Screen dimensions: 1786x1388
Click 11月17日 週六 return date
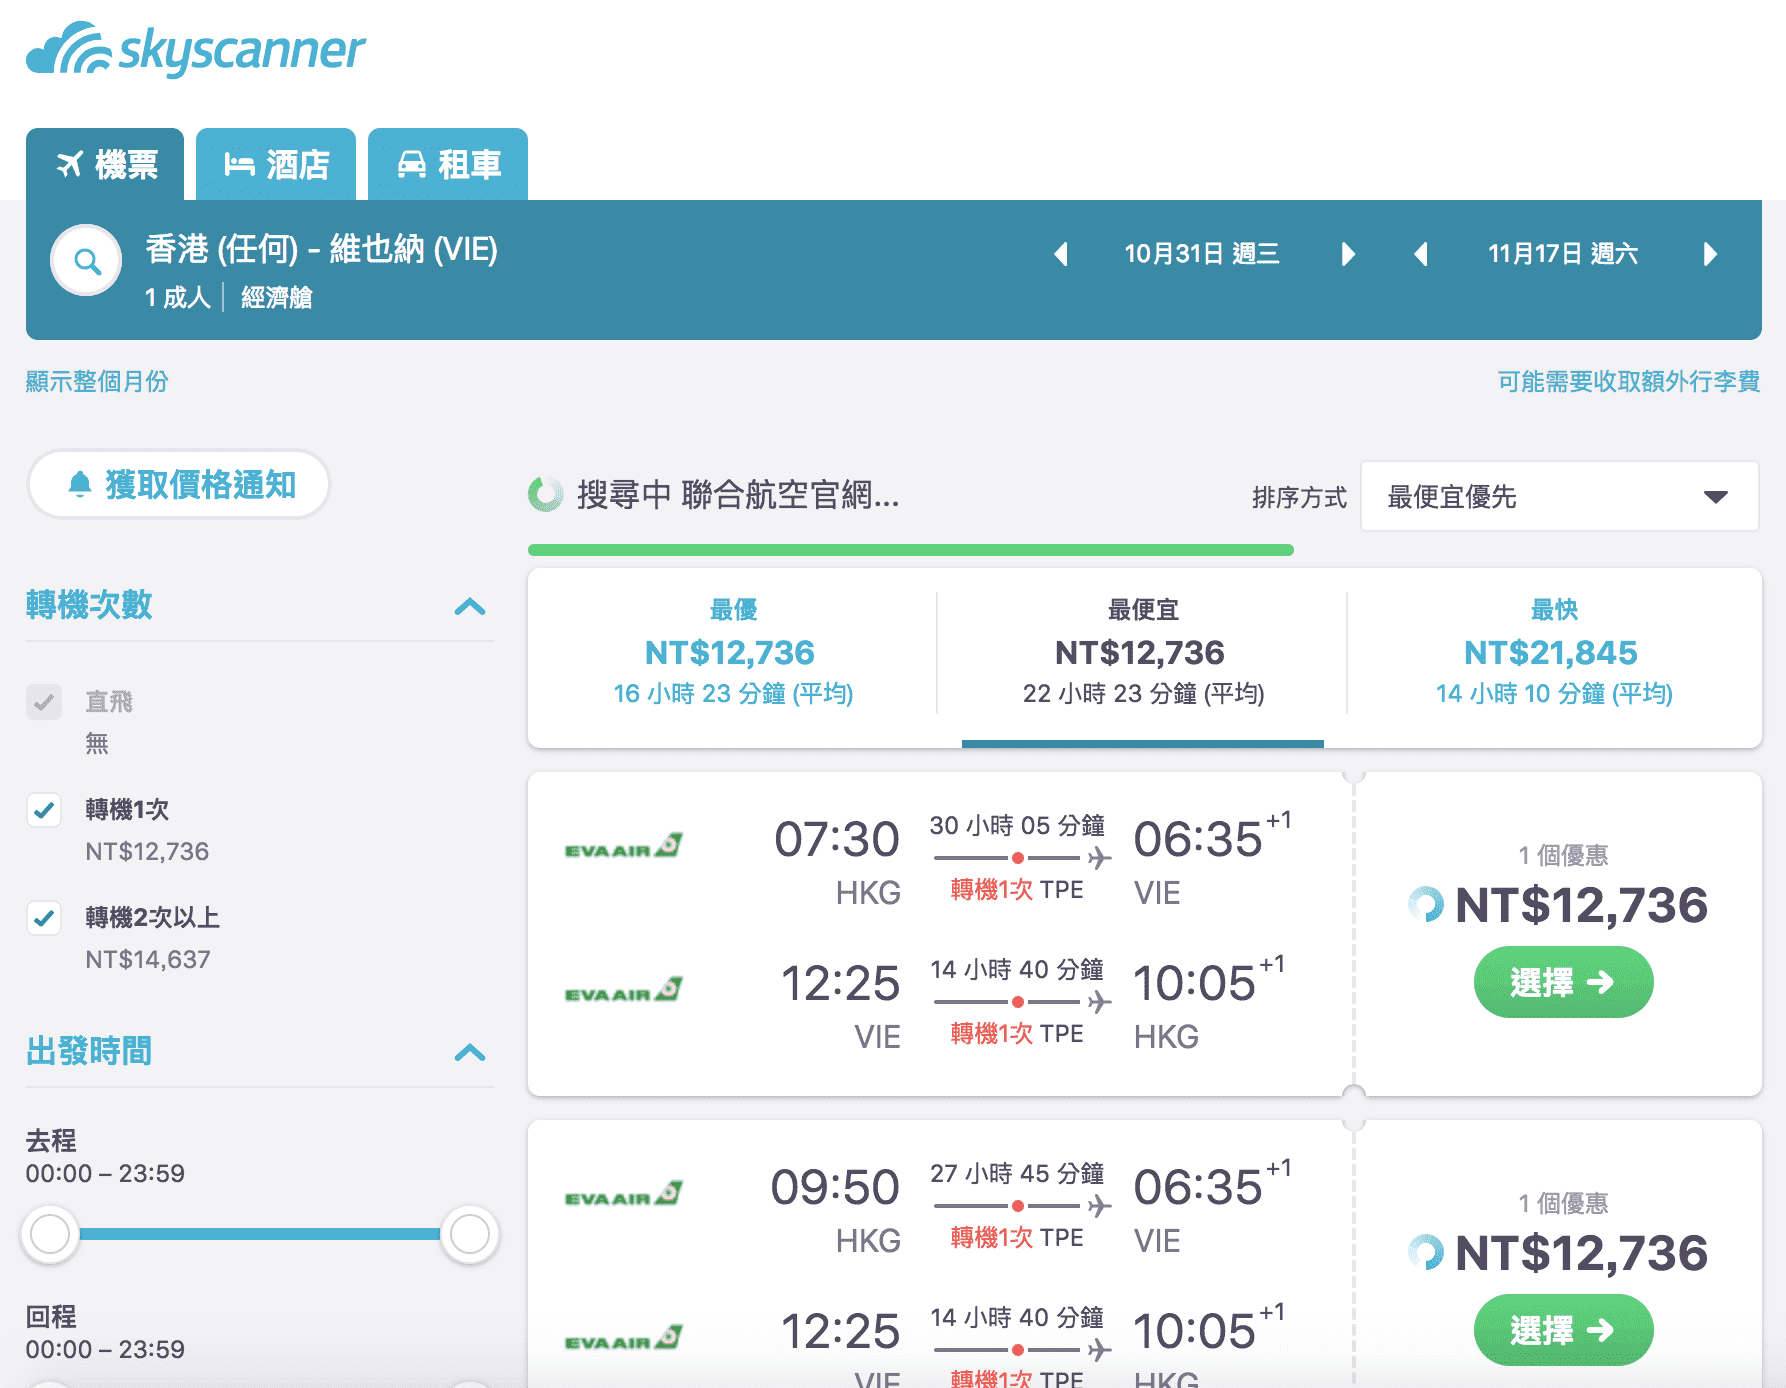click(x=1563, y=254)
